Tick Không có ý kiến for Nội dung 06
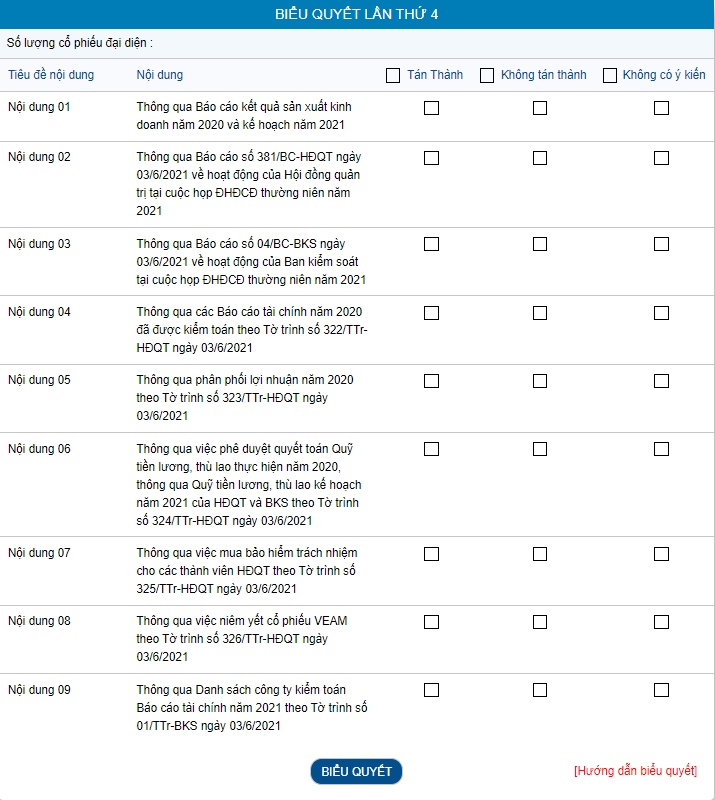 coord(661,449)
